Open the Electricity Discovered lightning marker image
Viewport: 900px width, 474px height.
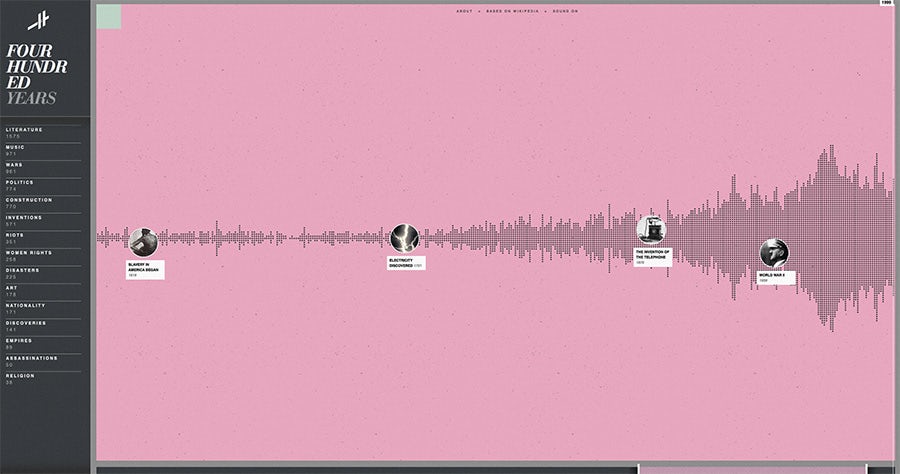[404, 238]
